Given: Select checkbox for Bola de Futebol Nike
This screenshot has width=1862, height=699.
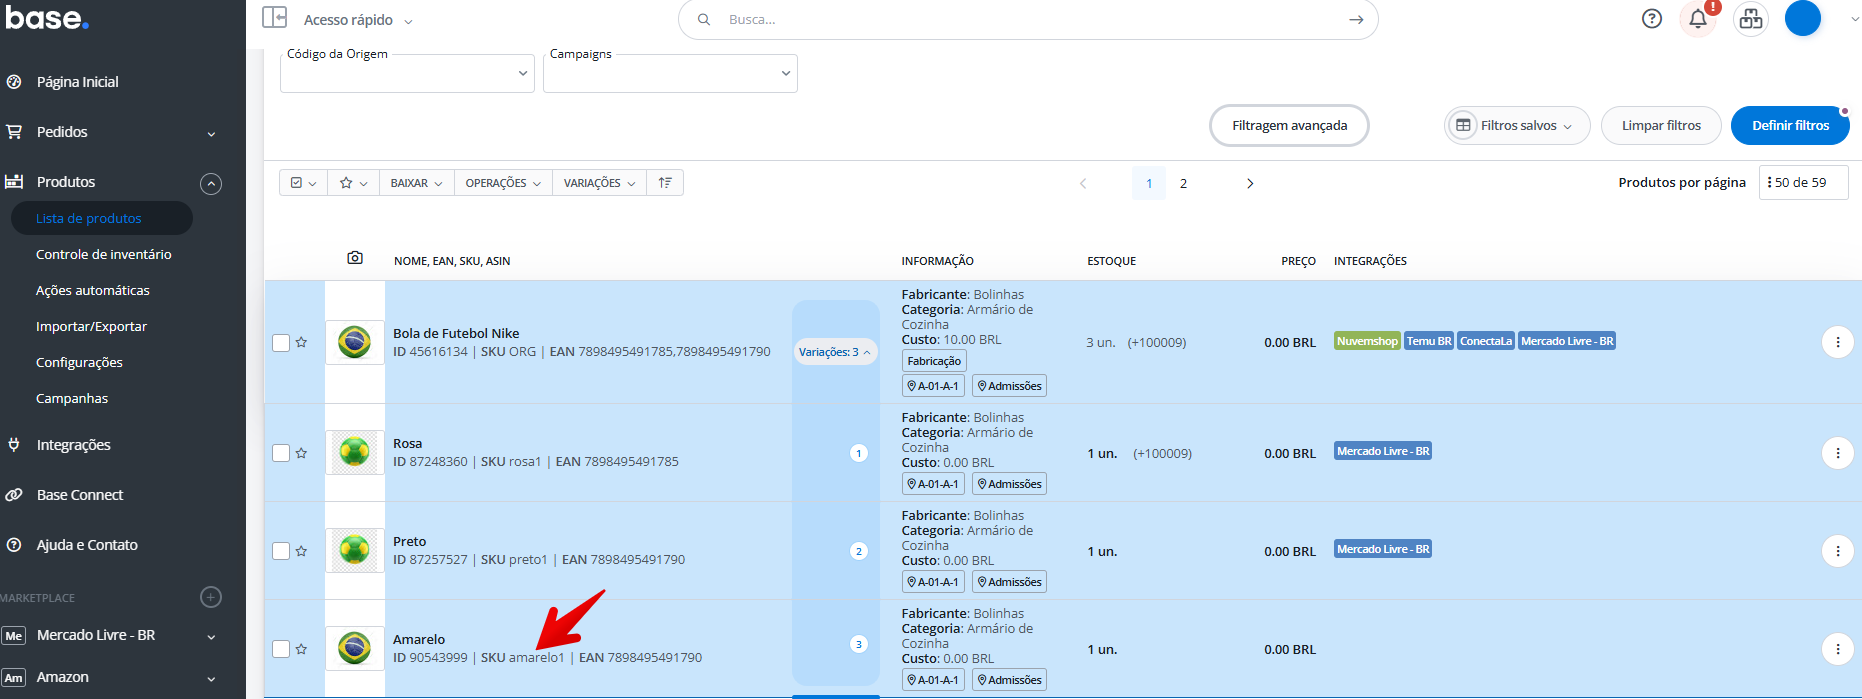Looking at the screenshot, I should (x=281, y=343).
